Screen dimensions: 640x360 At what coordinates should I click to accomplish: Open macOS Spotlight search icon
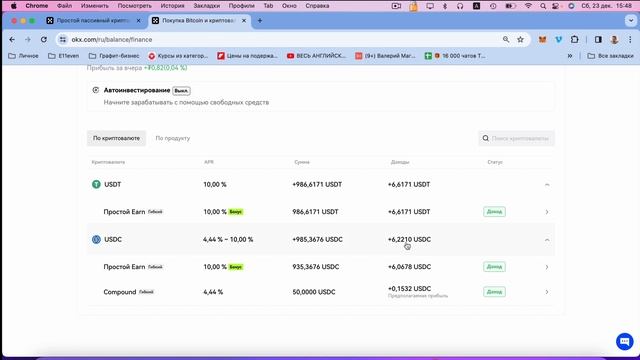542,6
